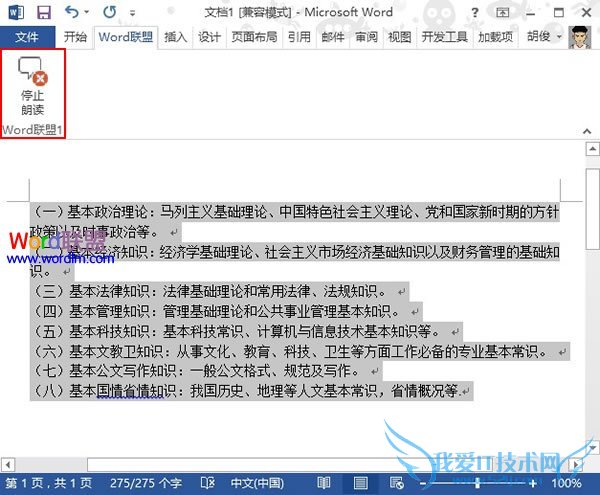Click the vertical scrollbar thumb
The image size is (600, 495).
point(592,209)
